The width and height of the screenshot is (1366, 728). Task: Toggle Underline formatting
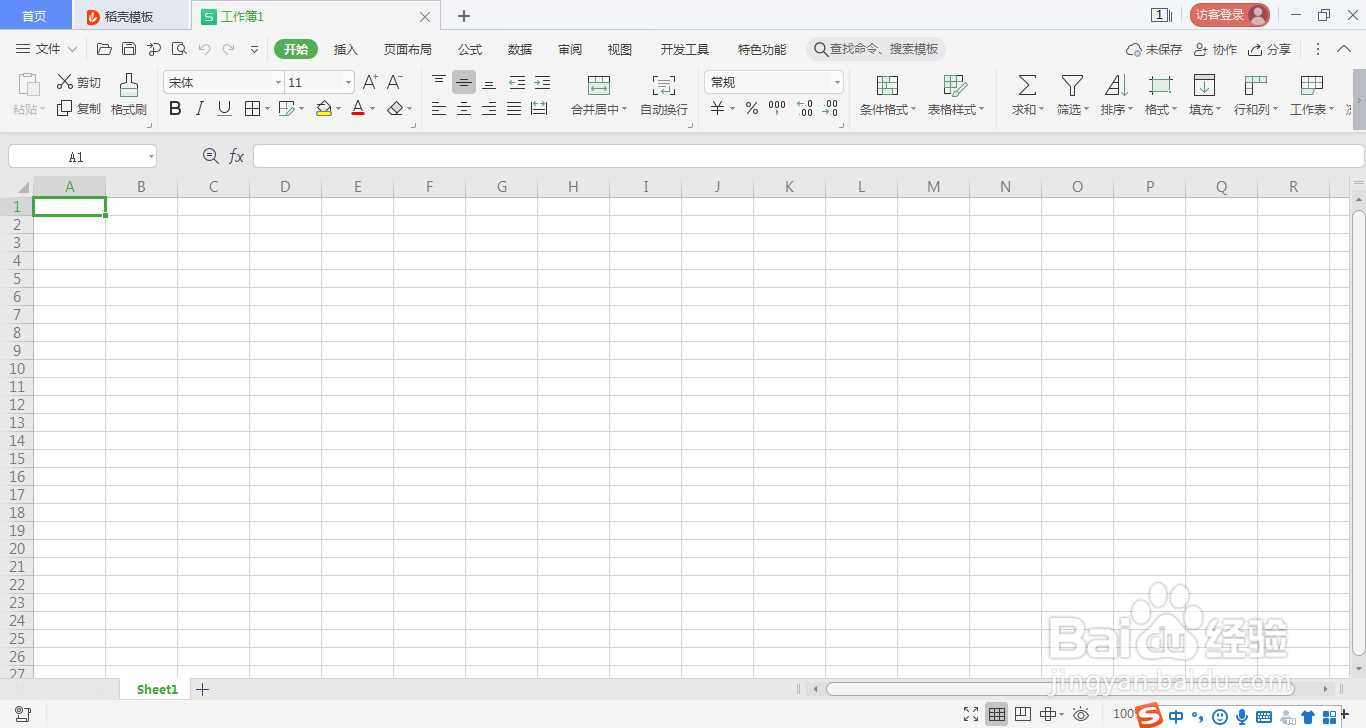(x=224, y=108)
